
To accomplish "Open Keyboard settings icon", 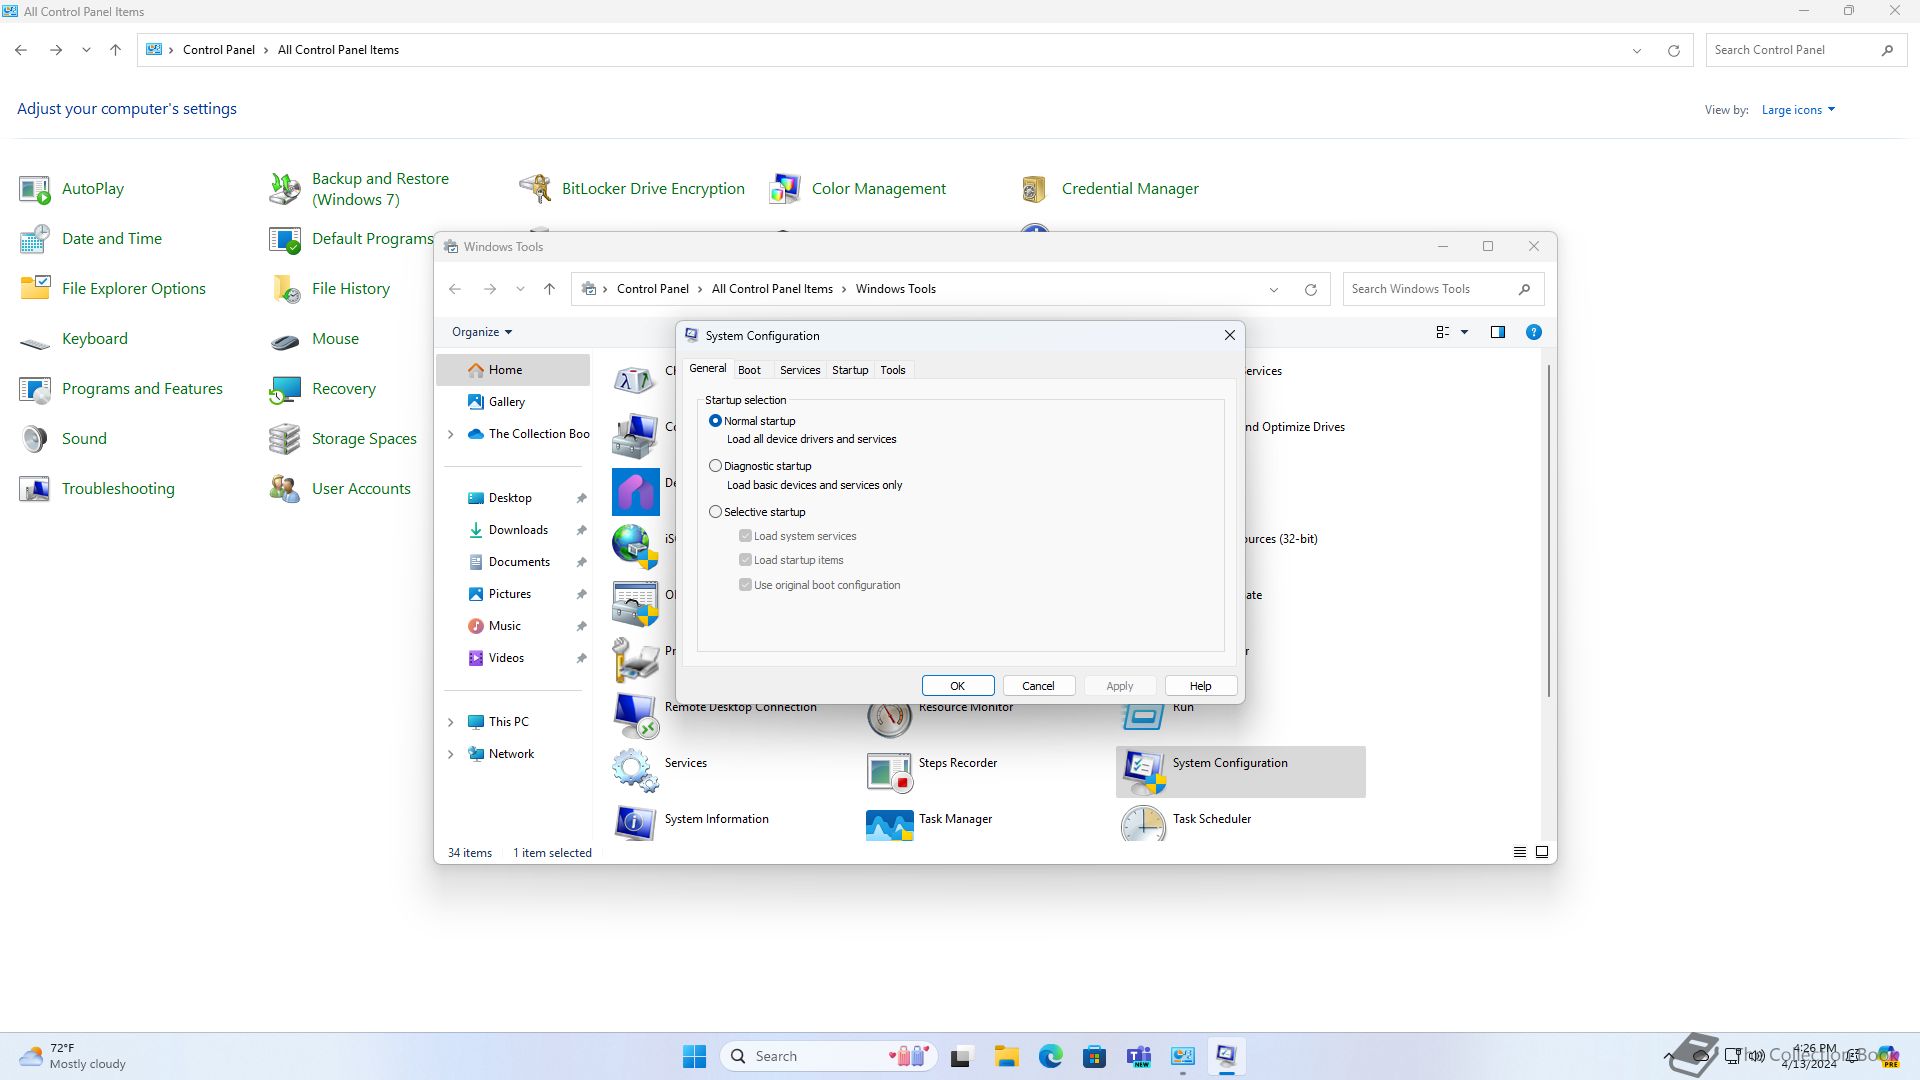I will click(35, 341).
